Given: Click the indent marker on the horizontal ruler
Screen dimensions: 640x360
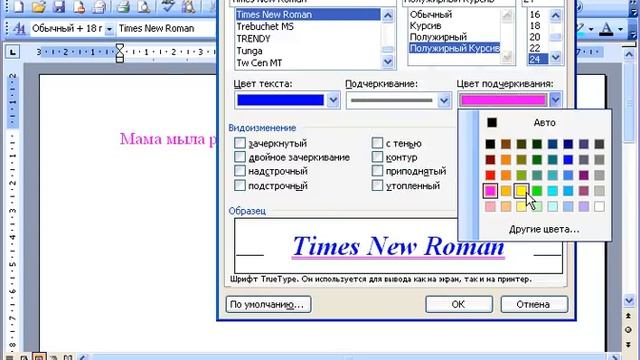Looking at the screenshot, I should tap(120, 53).
